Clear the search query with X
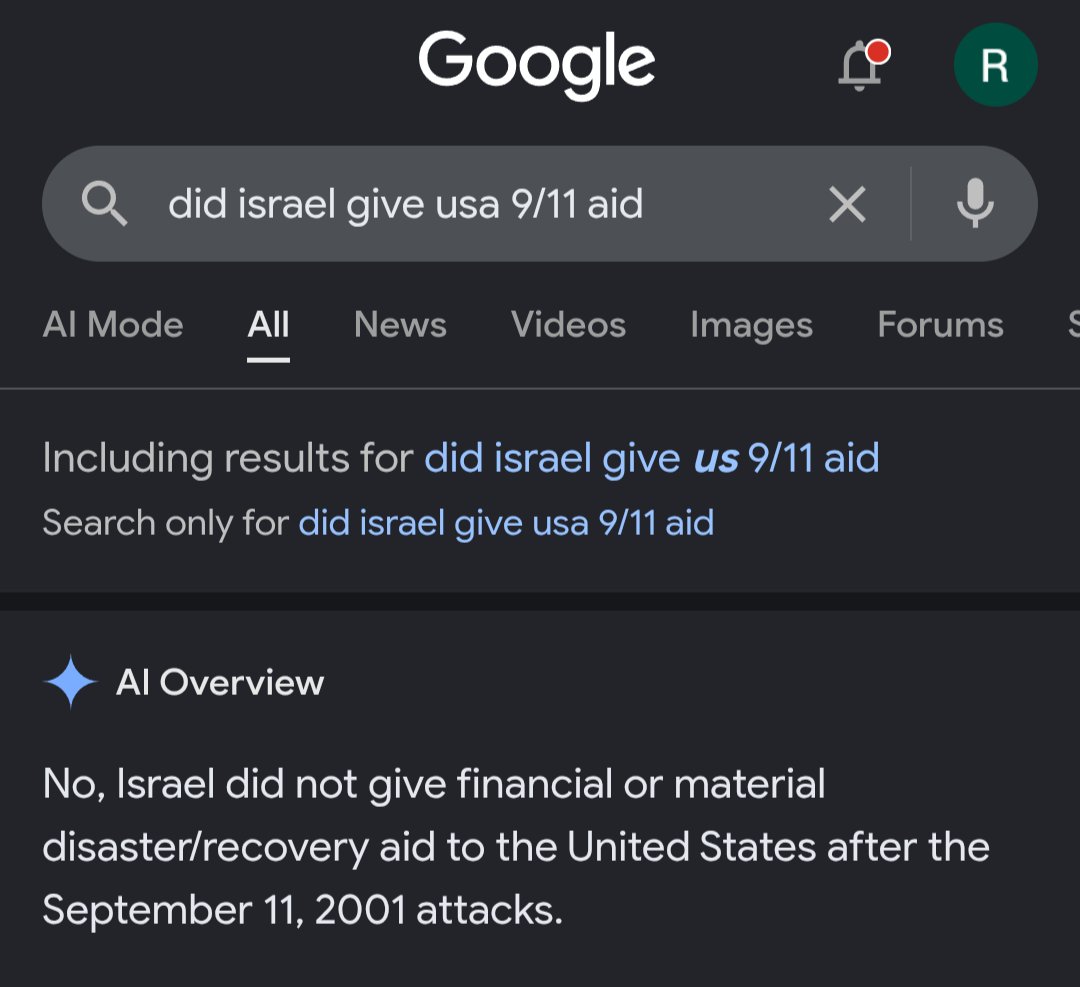 [x=847, y=204]
